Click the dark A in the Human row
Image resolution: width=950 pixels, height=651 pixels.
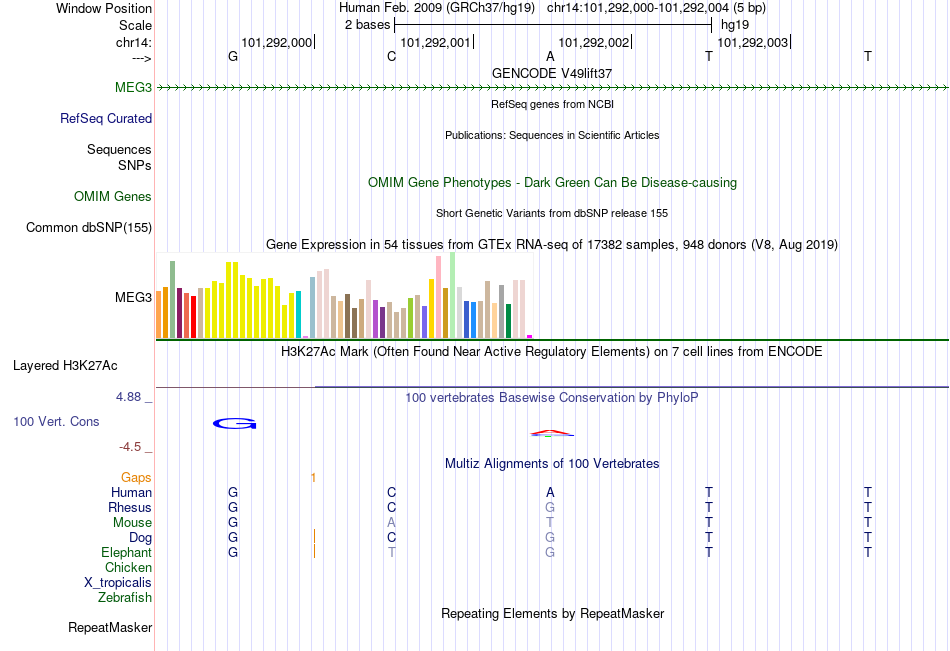pyautogui.click(x=550, y=492)
